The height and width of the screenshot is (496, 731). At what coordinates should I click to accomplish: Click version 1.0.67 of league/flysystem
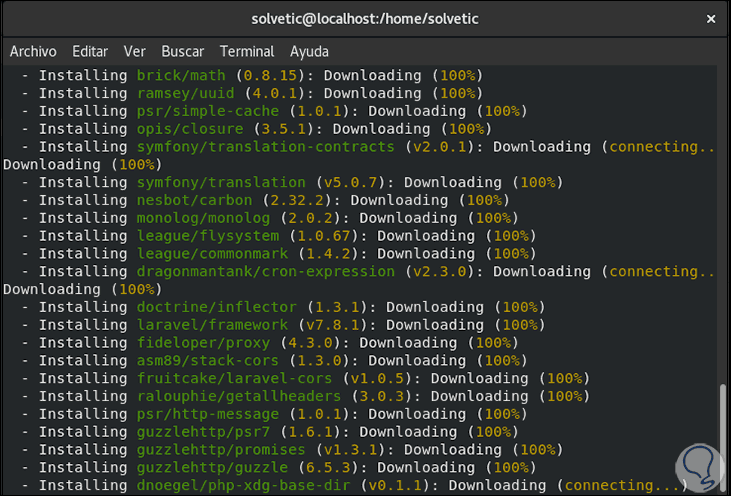coord(324,235)
